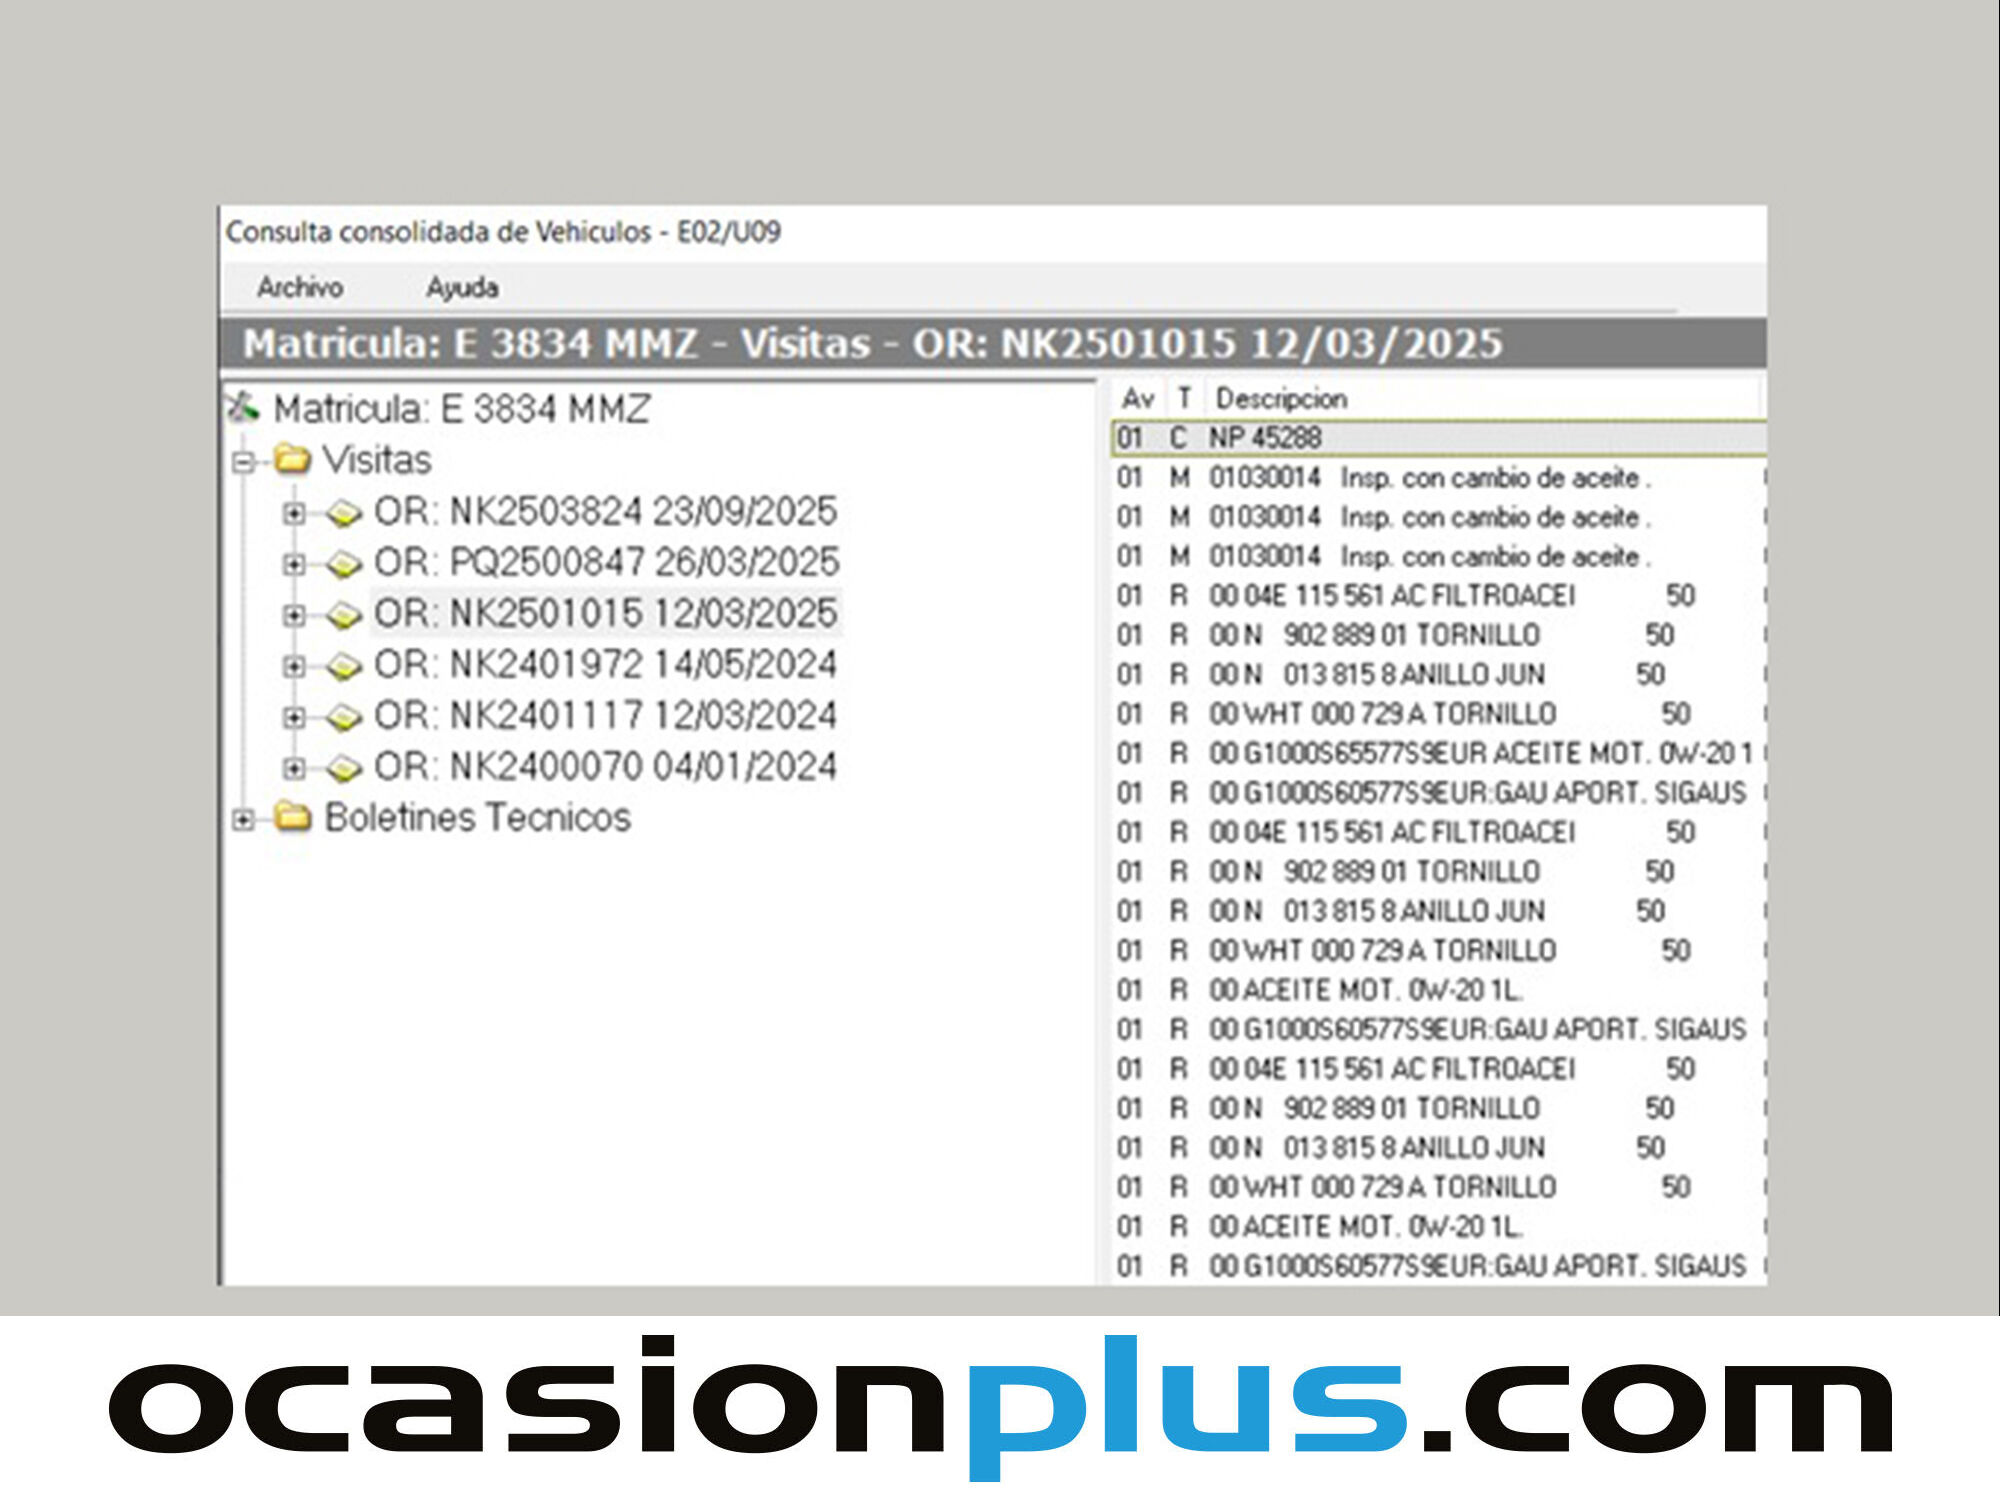Expand order NK2401117 12/03/2024
2000x1500 pixels.
[x=293, y=717]
